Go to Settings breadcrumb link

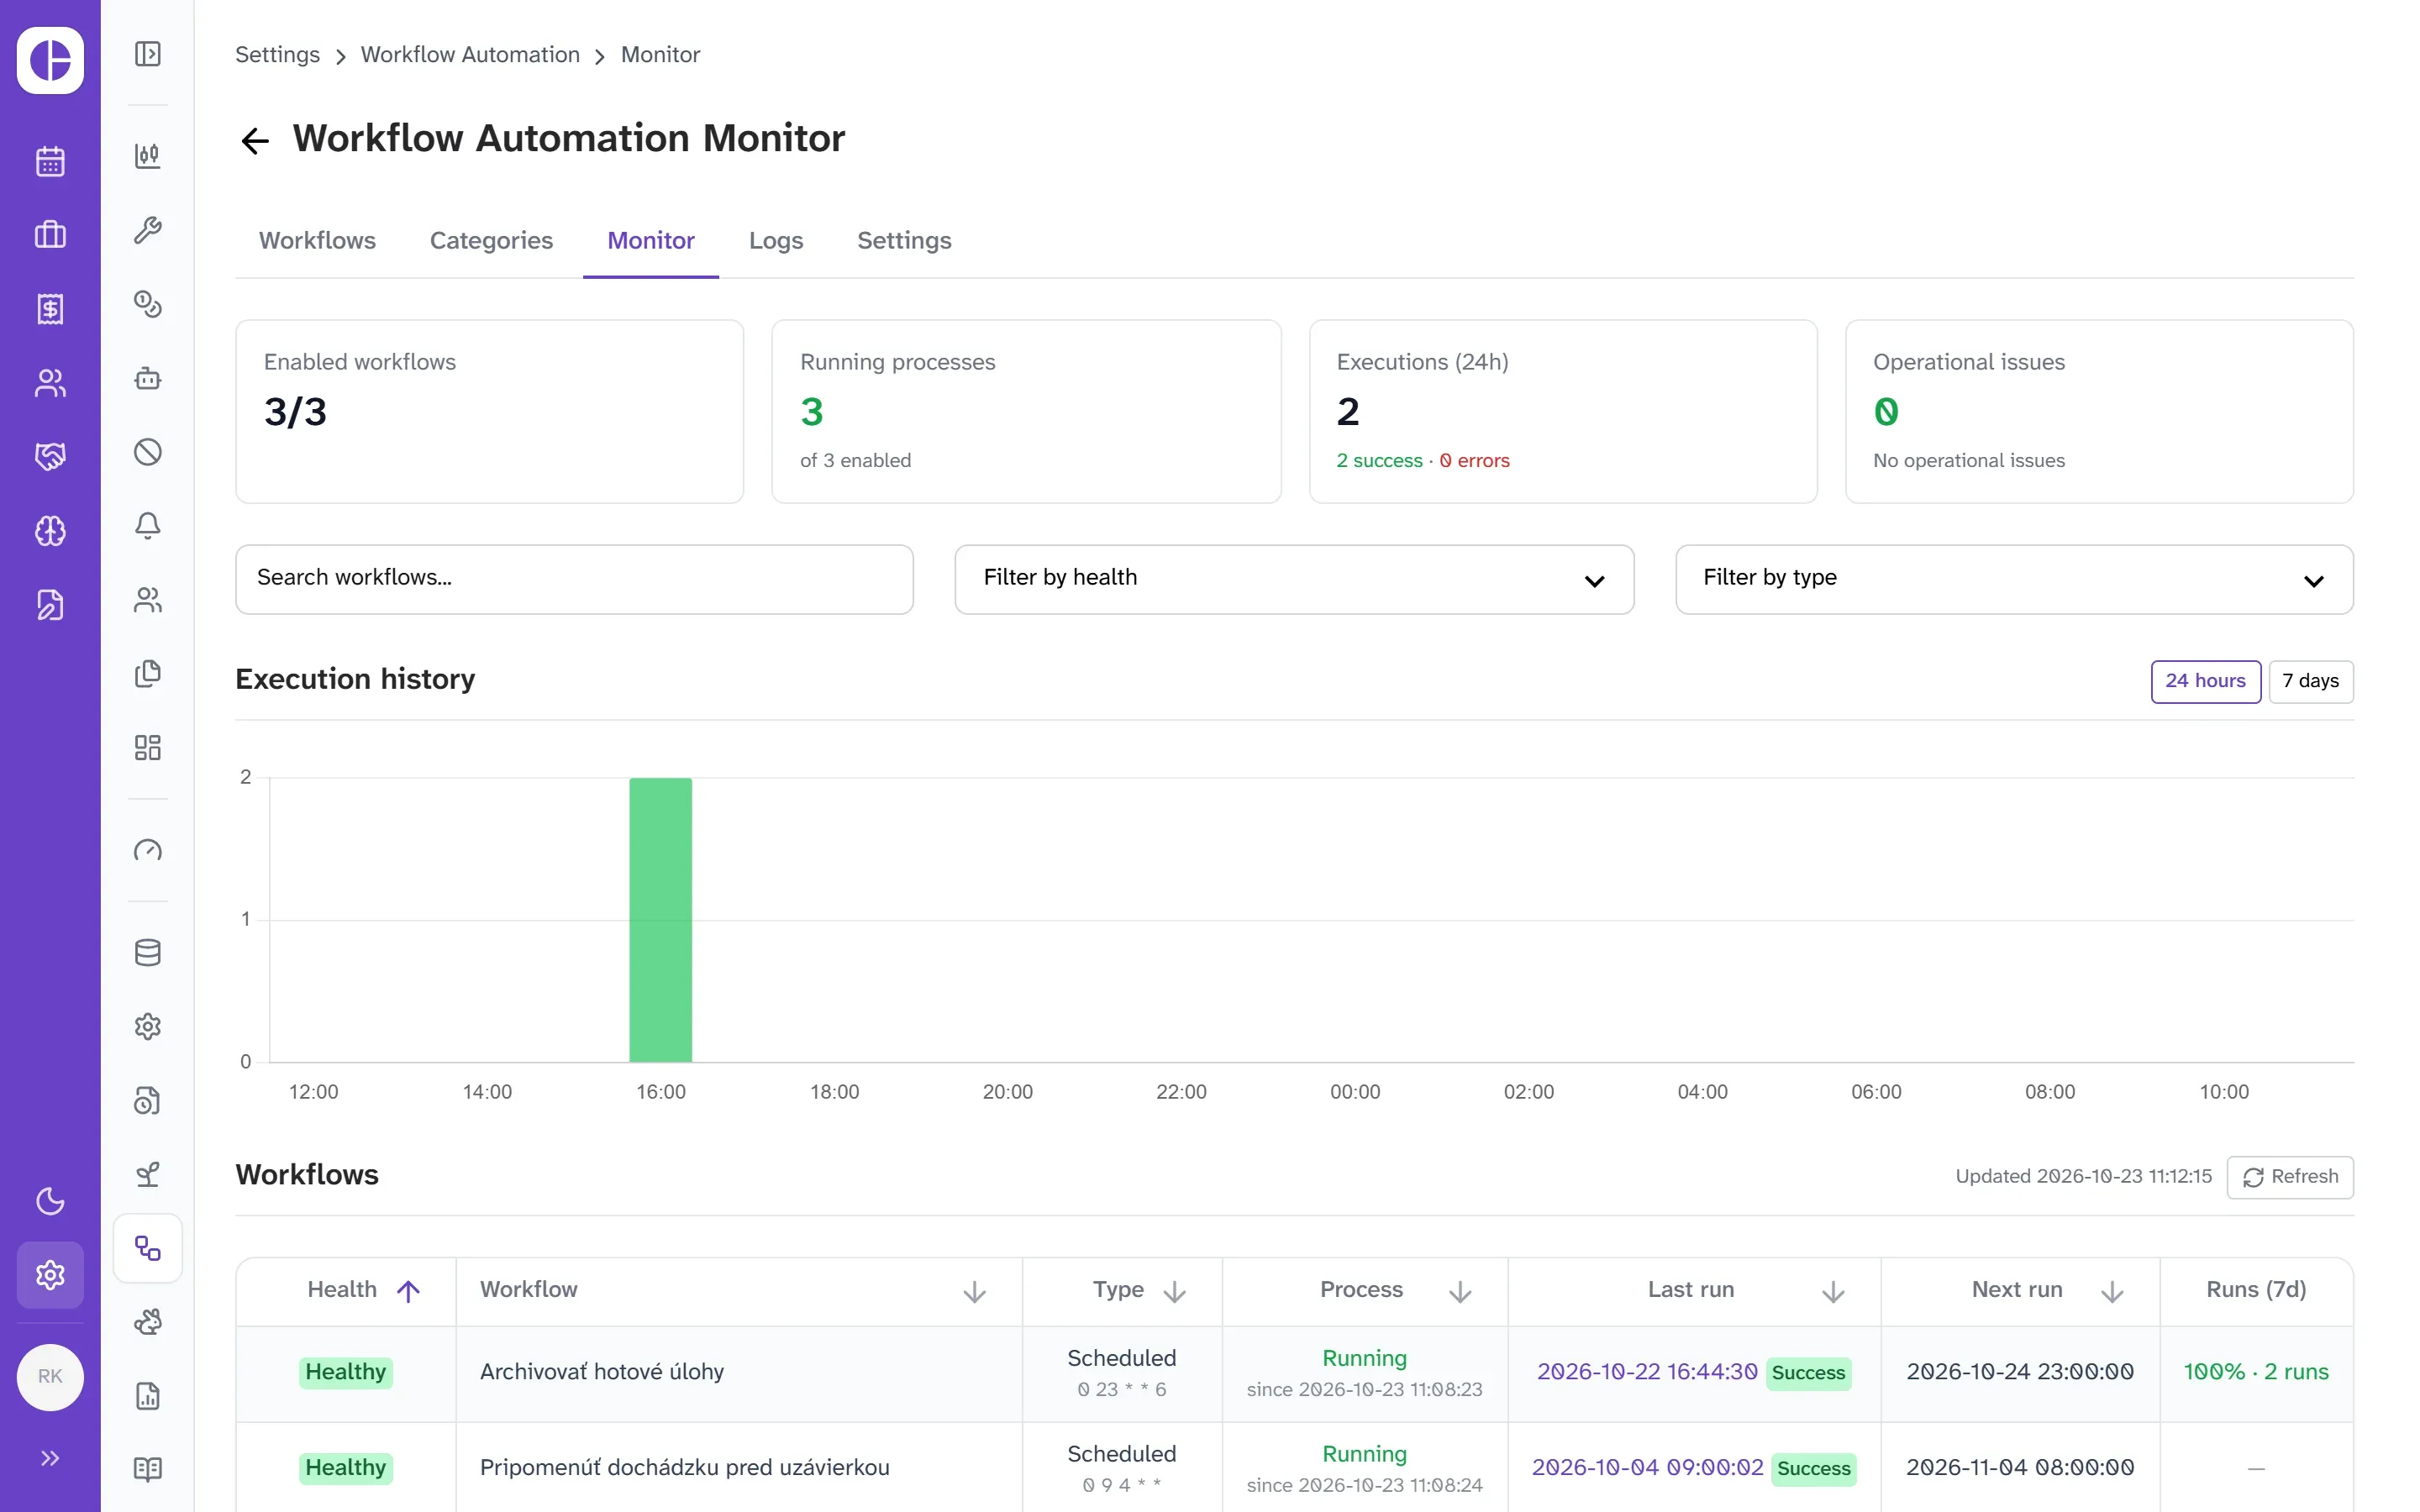point(277,55)
